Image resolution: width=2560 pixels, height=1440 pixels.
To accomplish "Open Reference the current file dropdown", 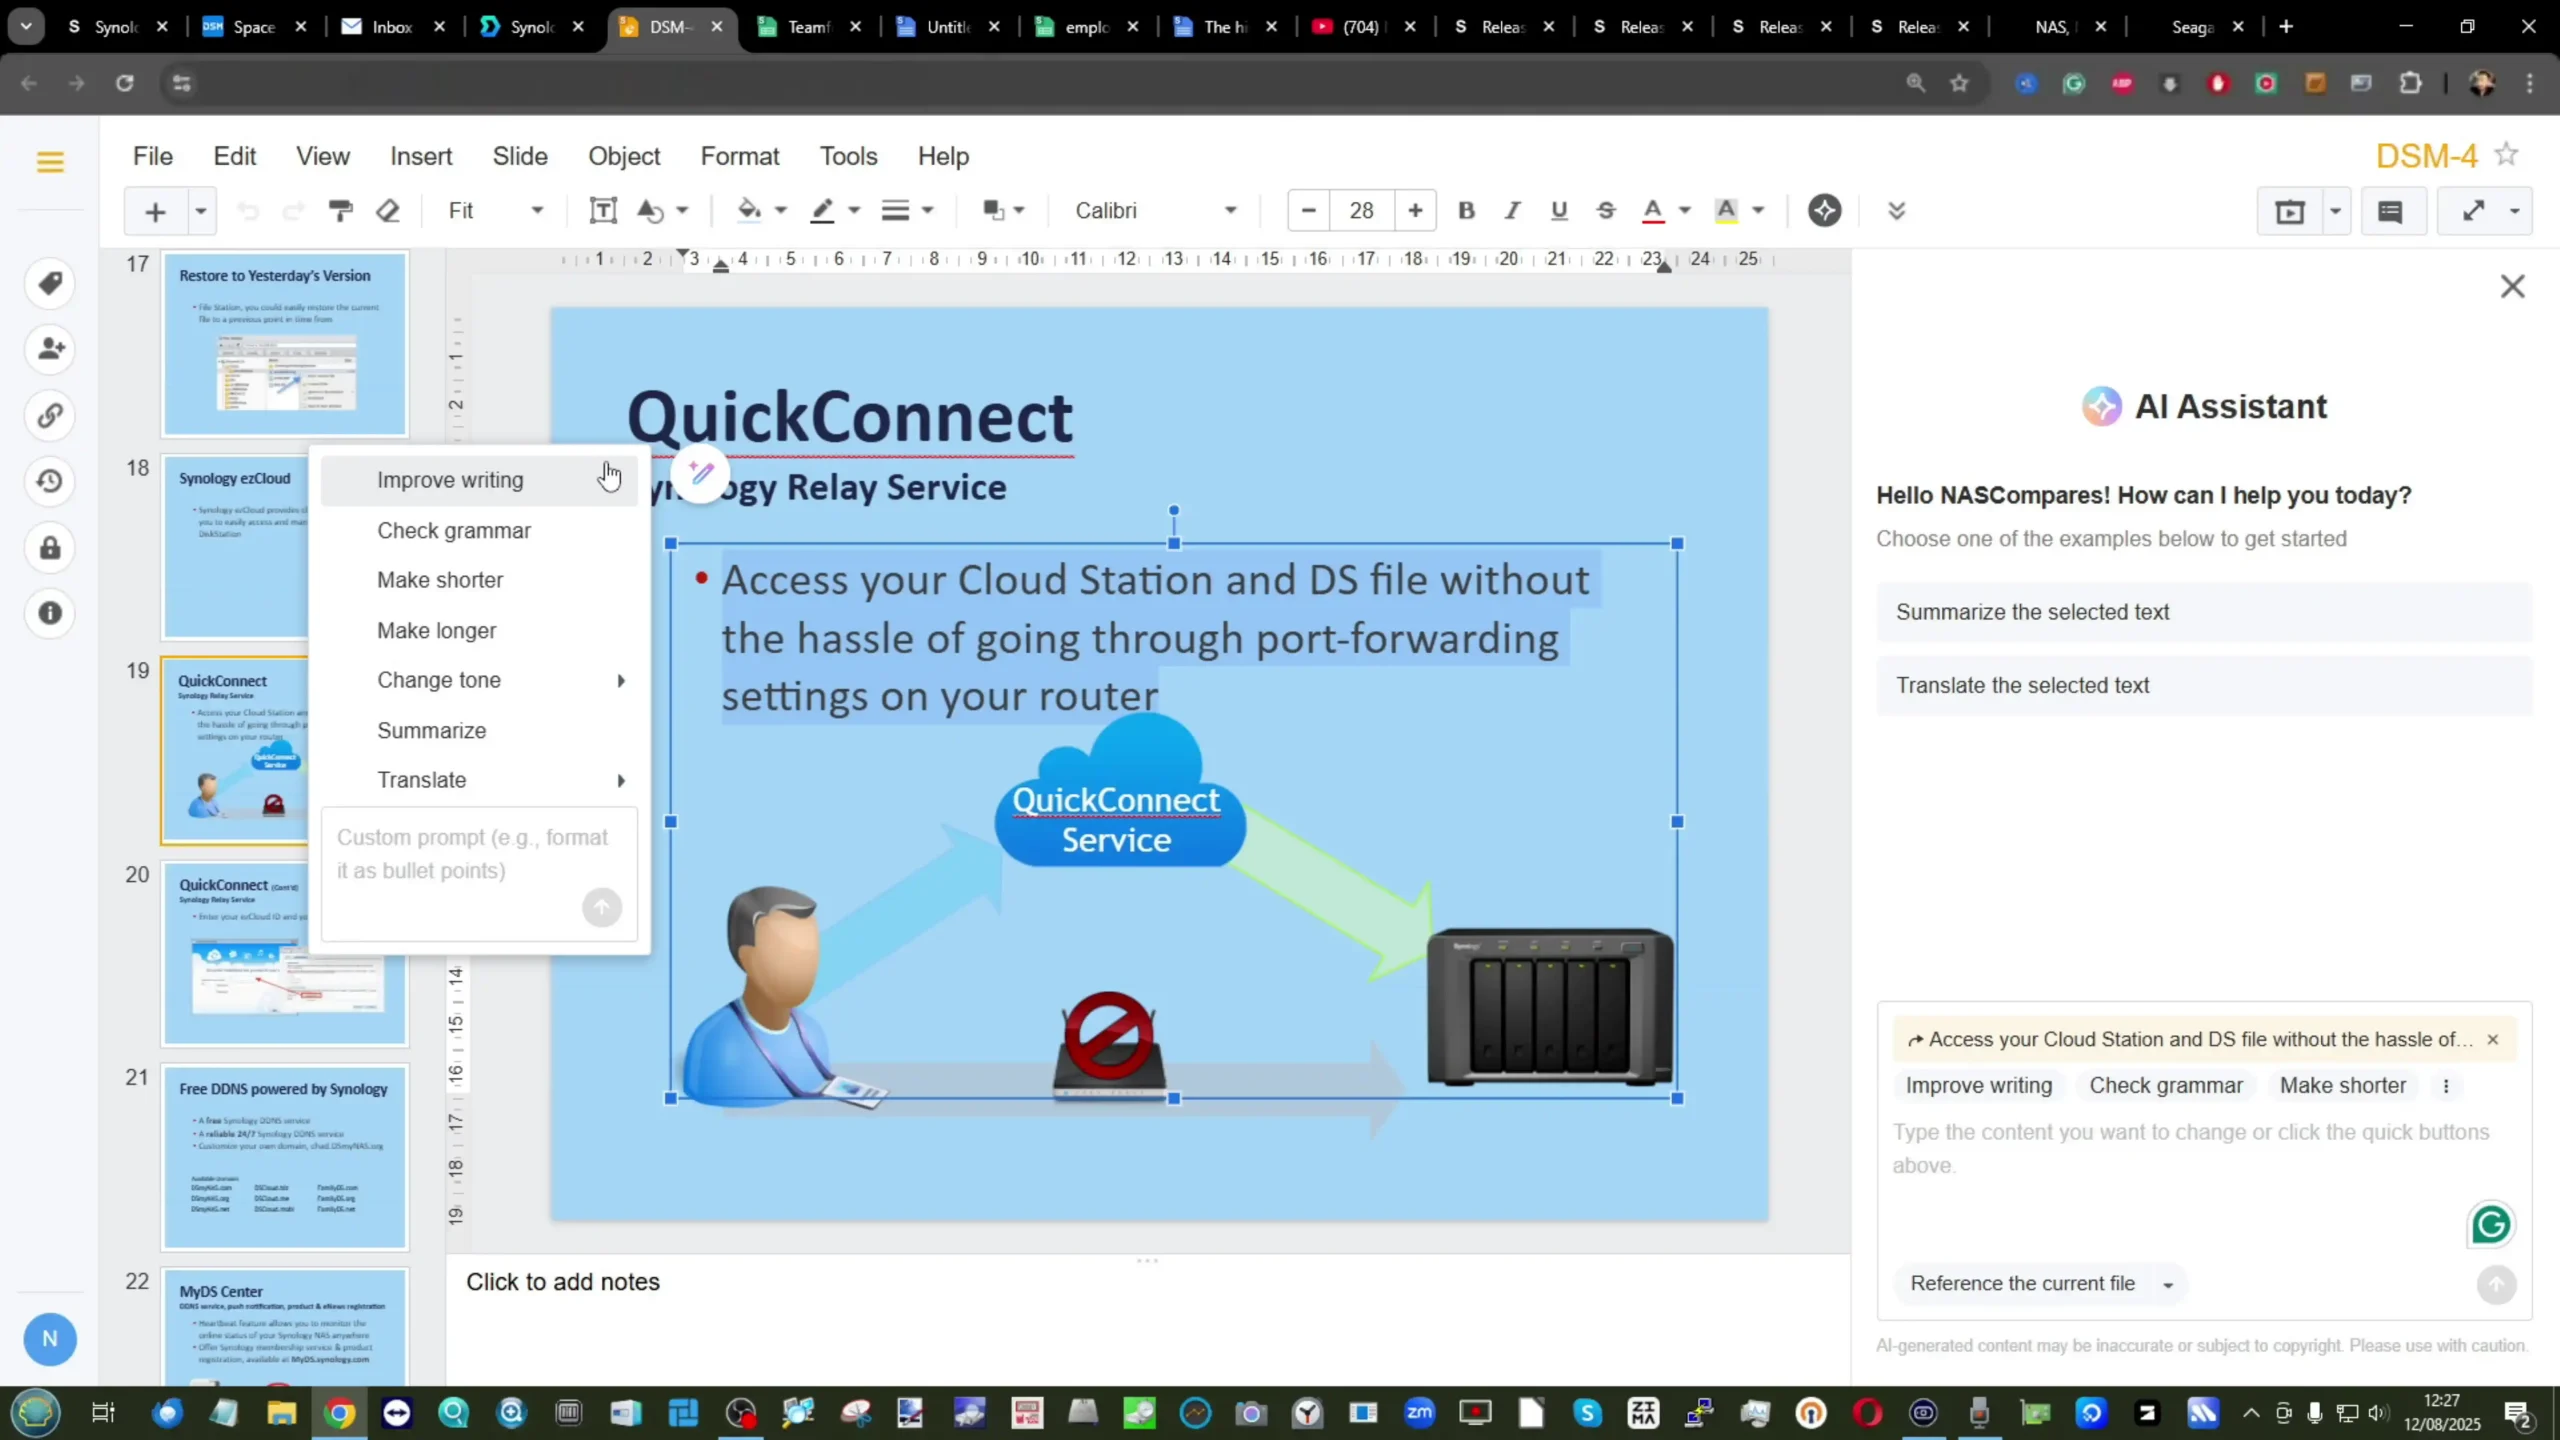I will pos(2041,1283).
